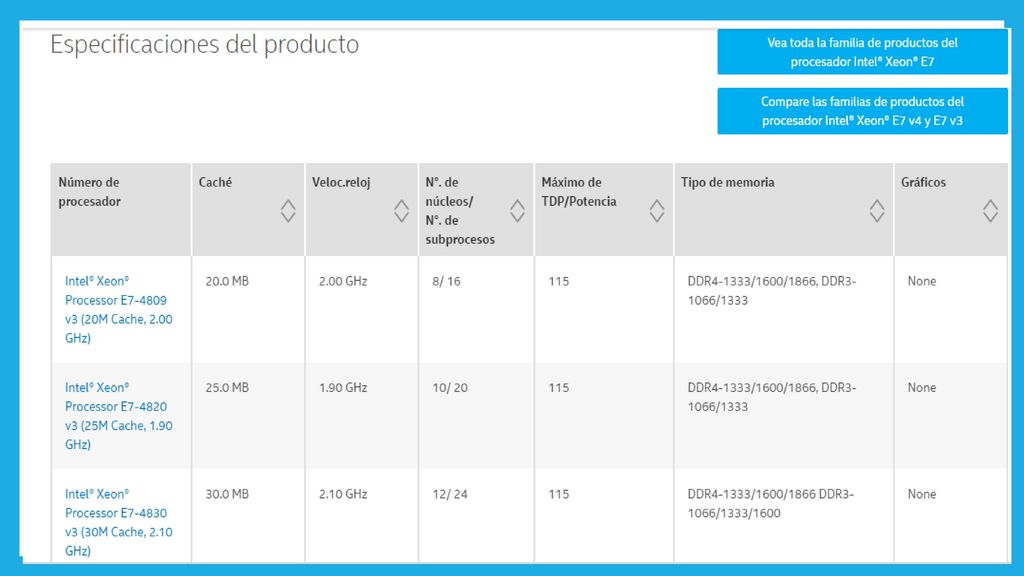Image resolution: width=1024 pixels, height=576 pixels.
Task: Select 'None' graphics in E7-4830 row
Action: tap(921, 494)
